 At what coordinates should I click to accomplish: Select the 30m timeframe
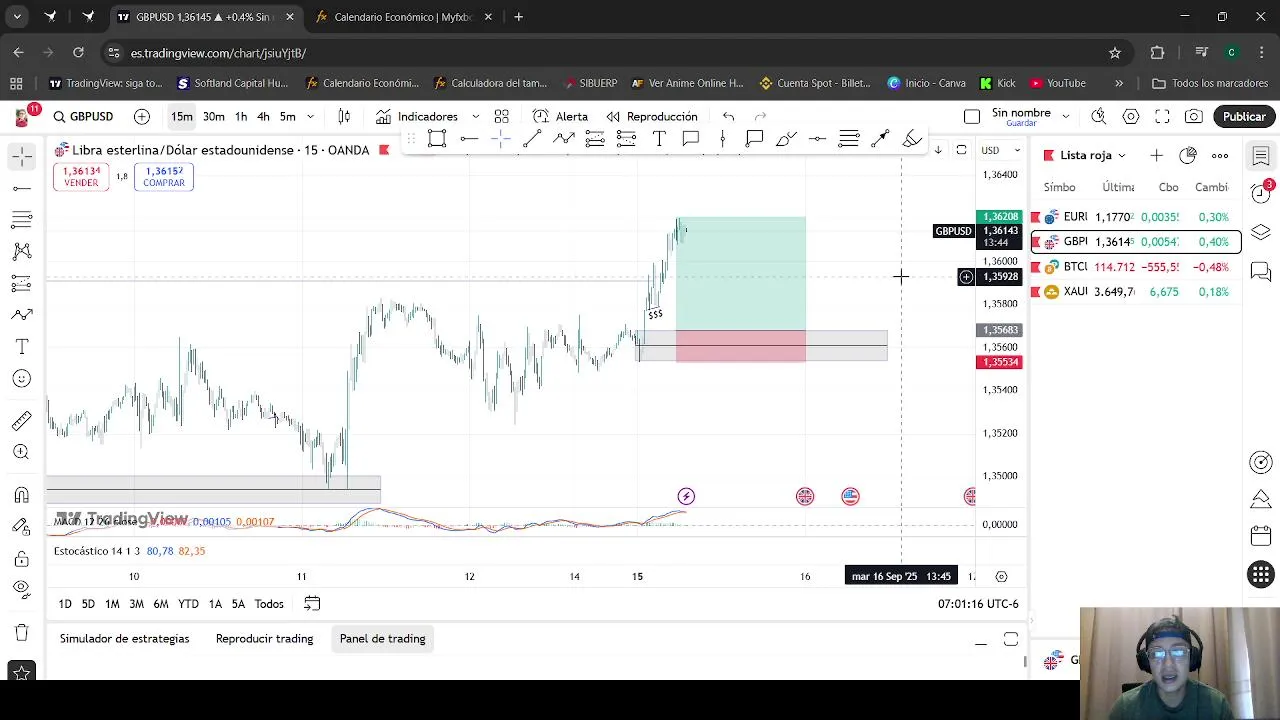pyautogui.click(x=214, y=117)
